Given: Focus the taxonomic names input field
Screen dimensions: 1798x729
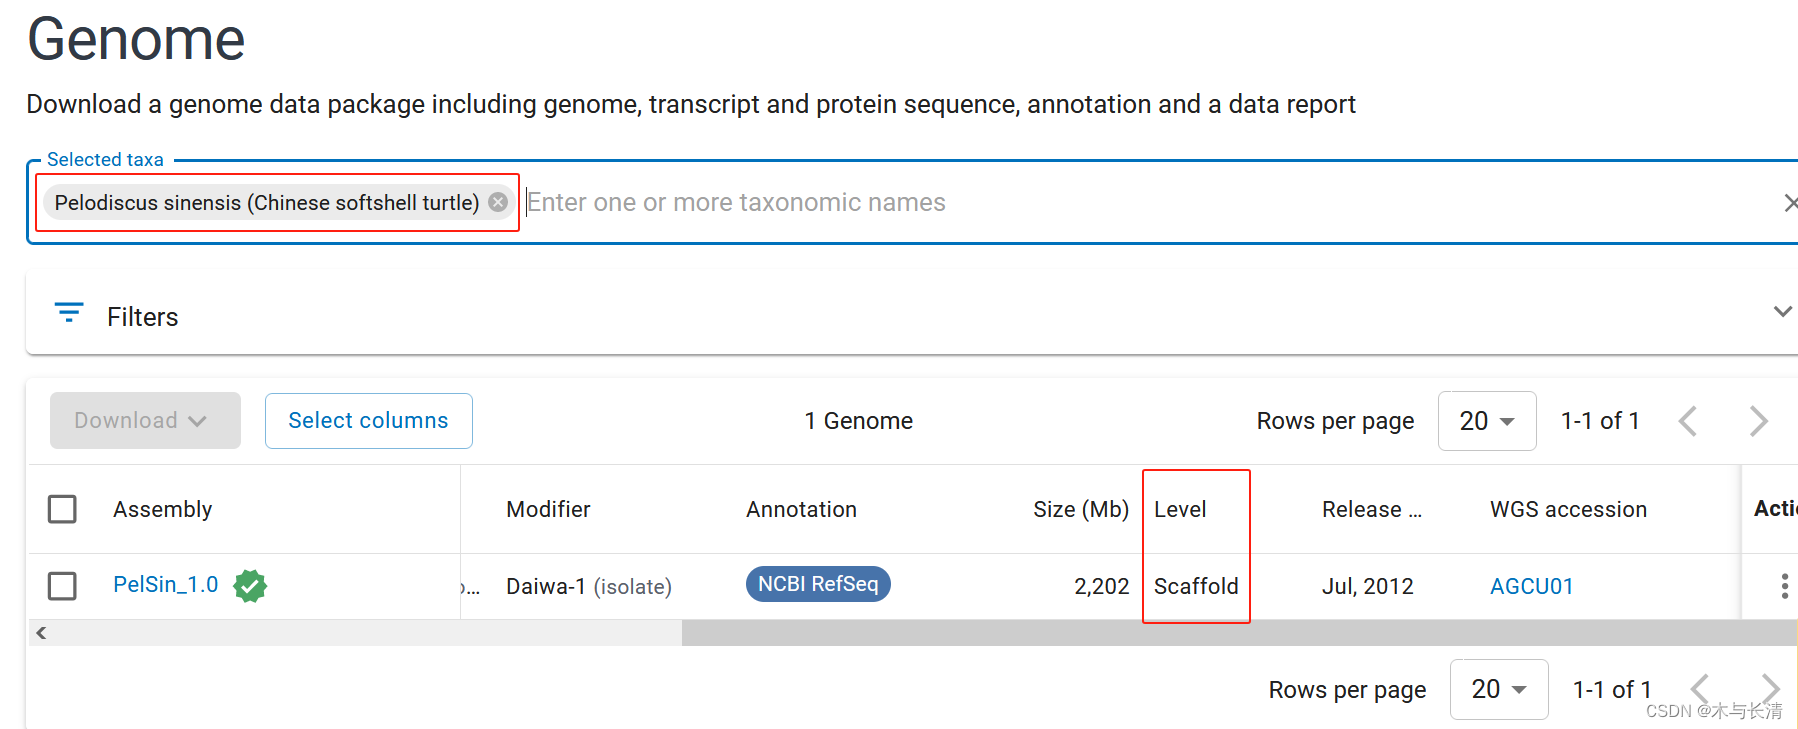Looking at the screenshot, I should click(1100, 203).
